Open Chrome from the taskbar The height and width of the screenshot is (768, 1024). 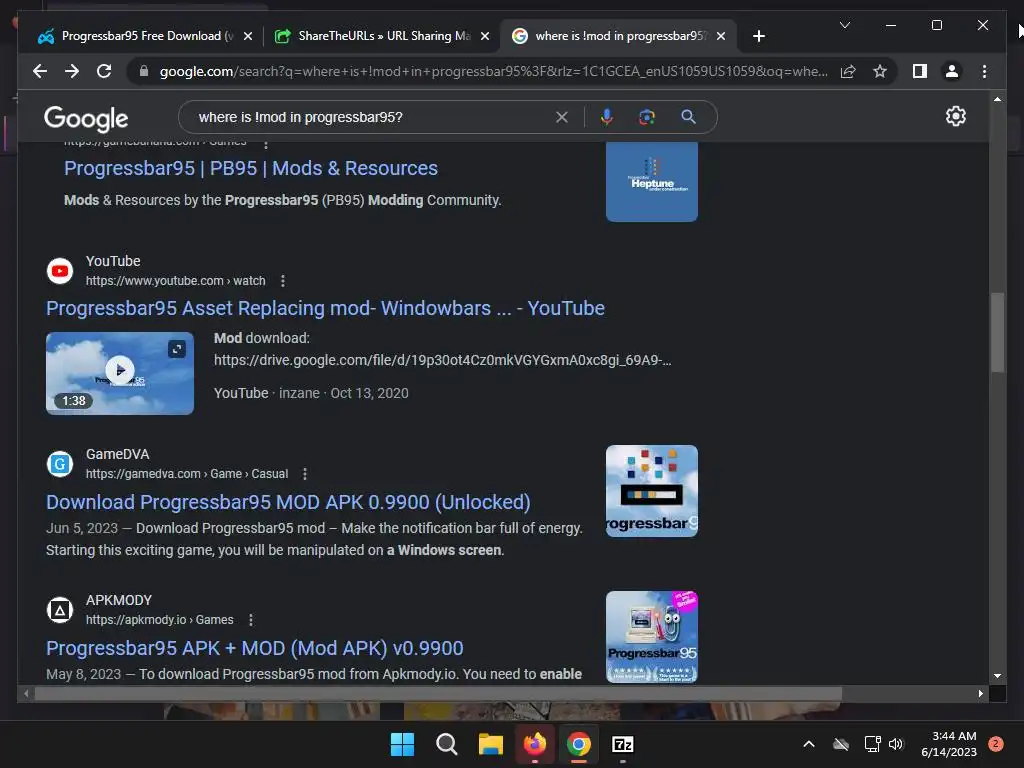579,744
